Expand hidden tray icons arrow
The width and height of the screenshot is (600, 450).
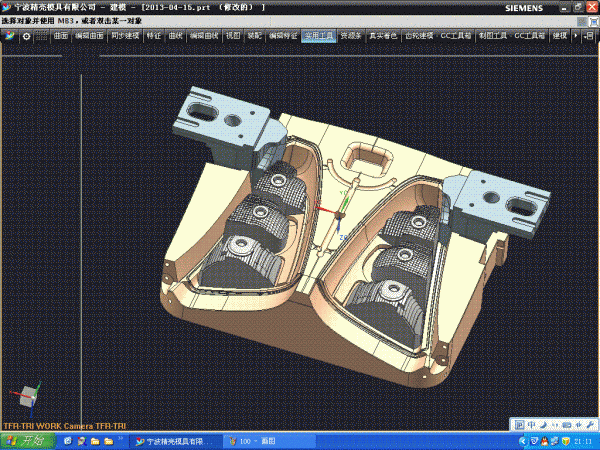(x=522, y=442)
